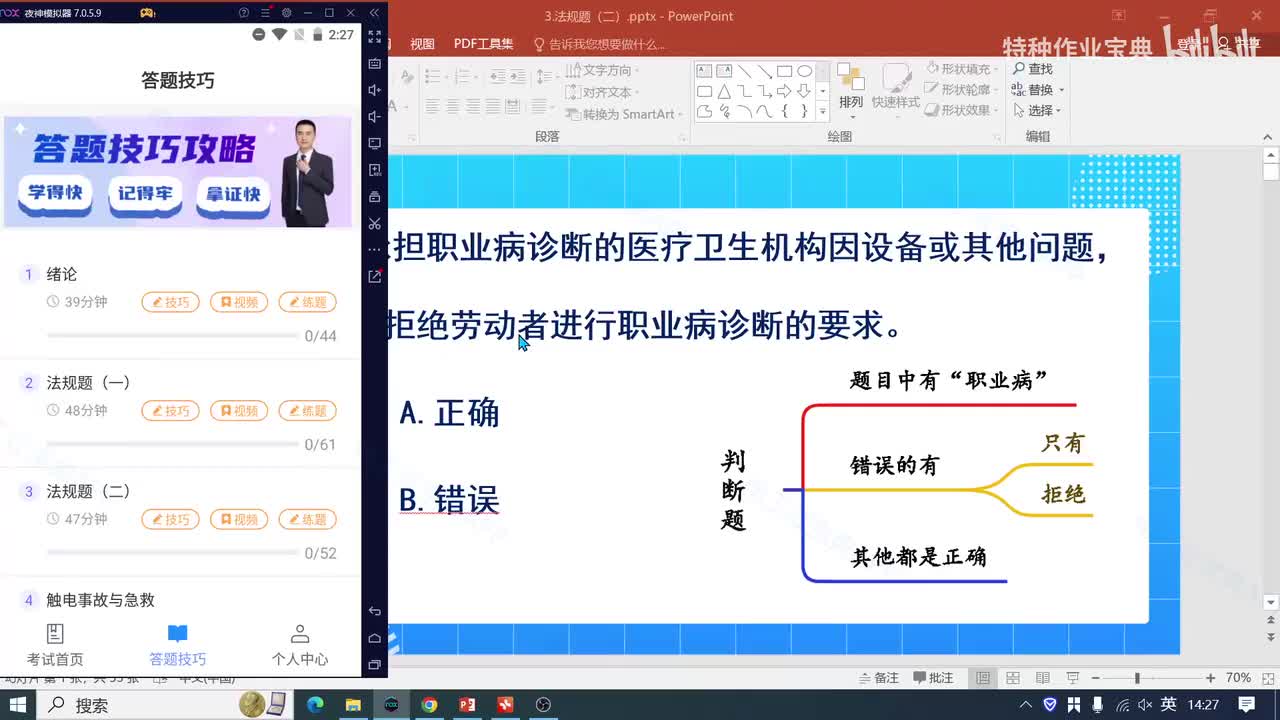Switch to 答题技巧 bottom tab

pos(177,646)
